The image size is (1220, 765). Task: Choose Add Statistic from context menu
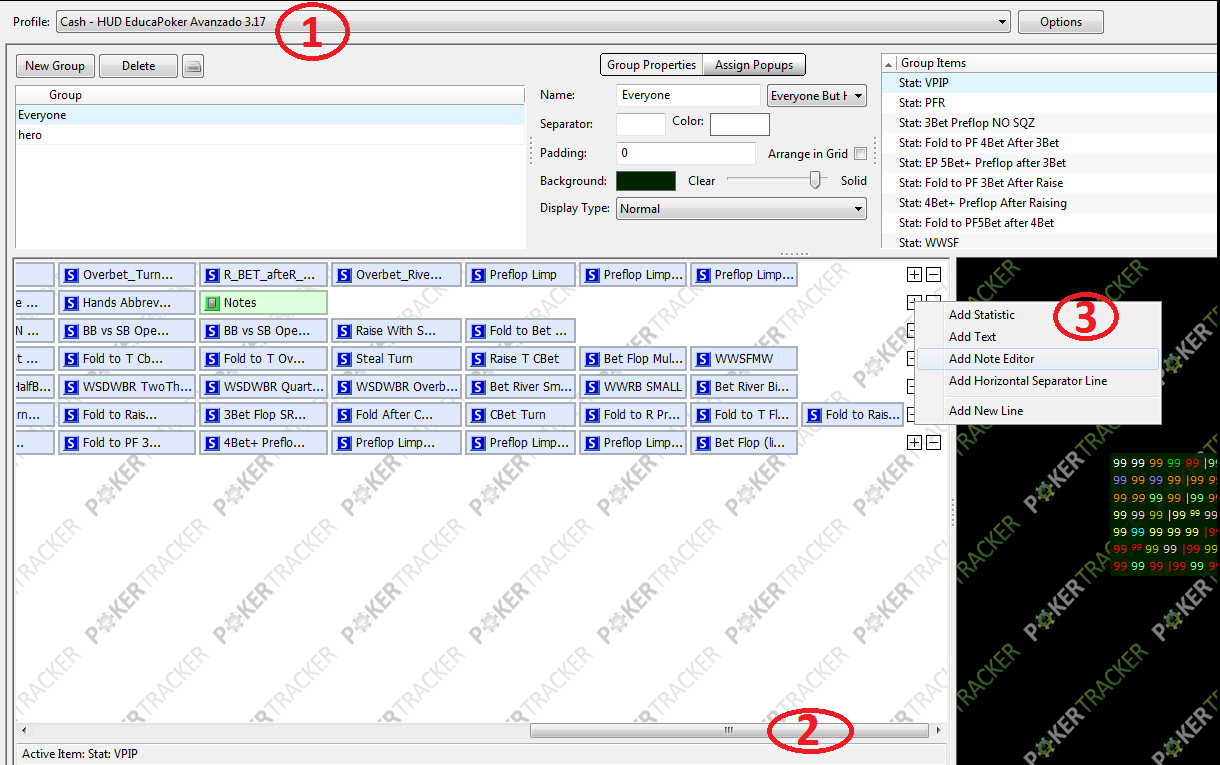(1037, 315)
